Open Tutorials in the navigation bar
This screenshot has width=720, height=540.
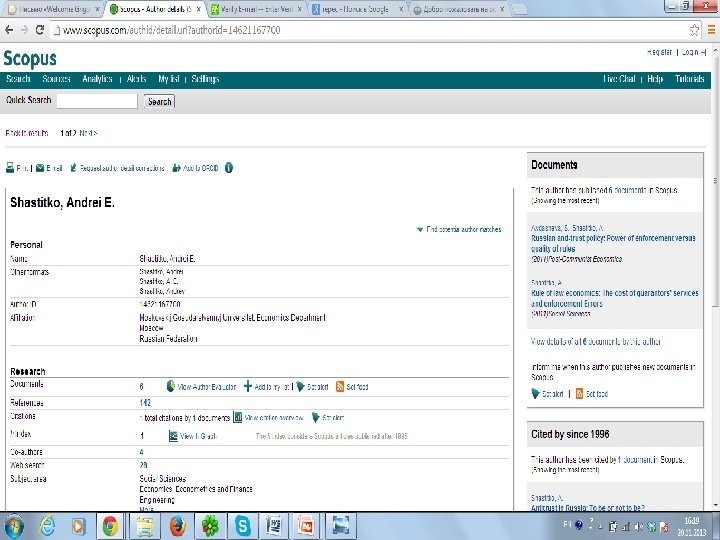[x=690, y=79]
